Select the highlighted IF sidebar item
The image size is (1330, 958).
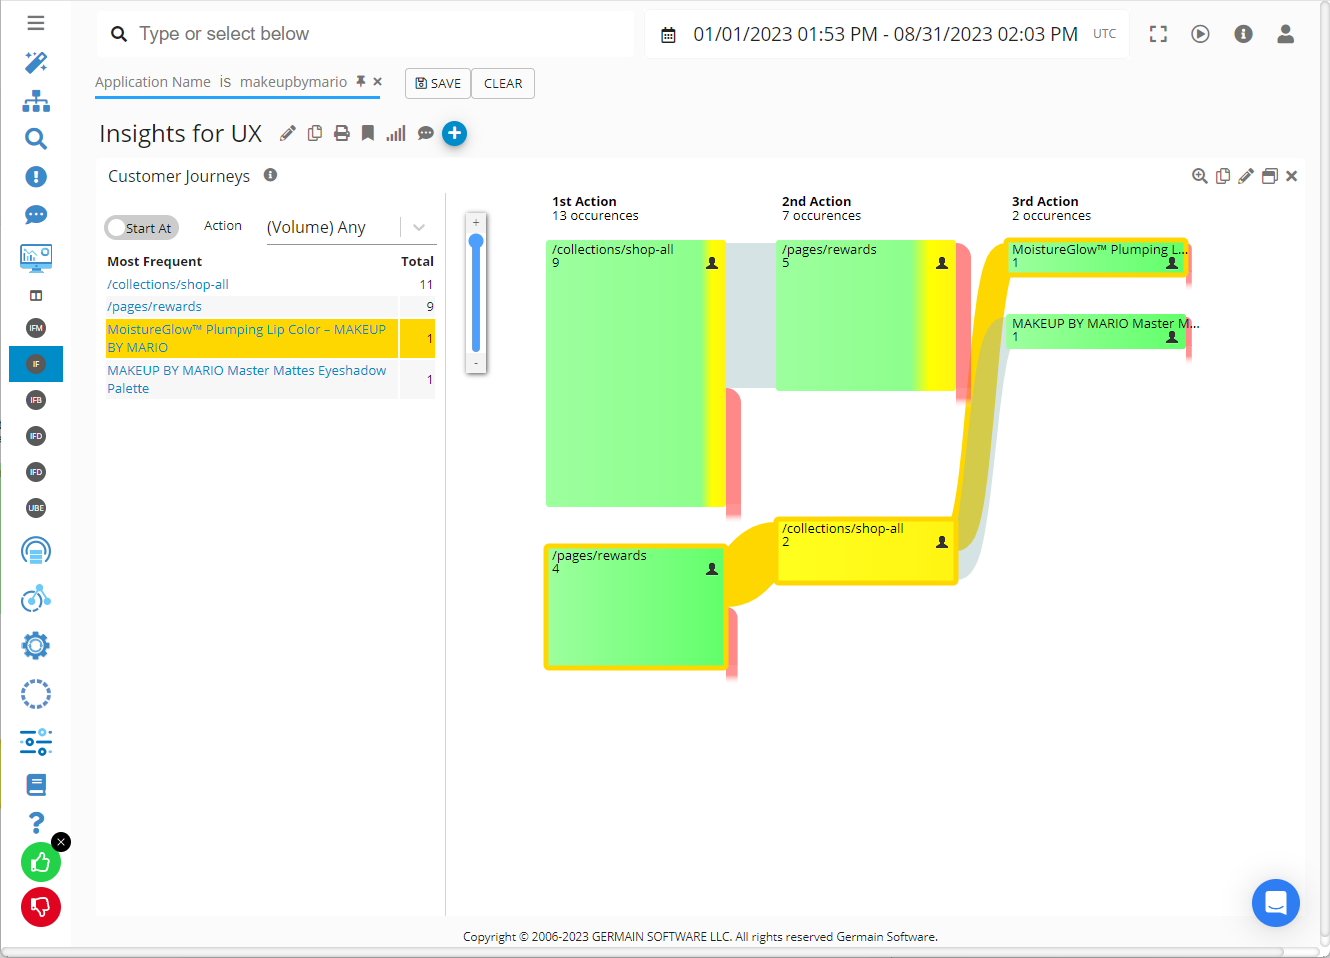(x=36, y=364)
